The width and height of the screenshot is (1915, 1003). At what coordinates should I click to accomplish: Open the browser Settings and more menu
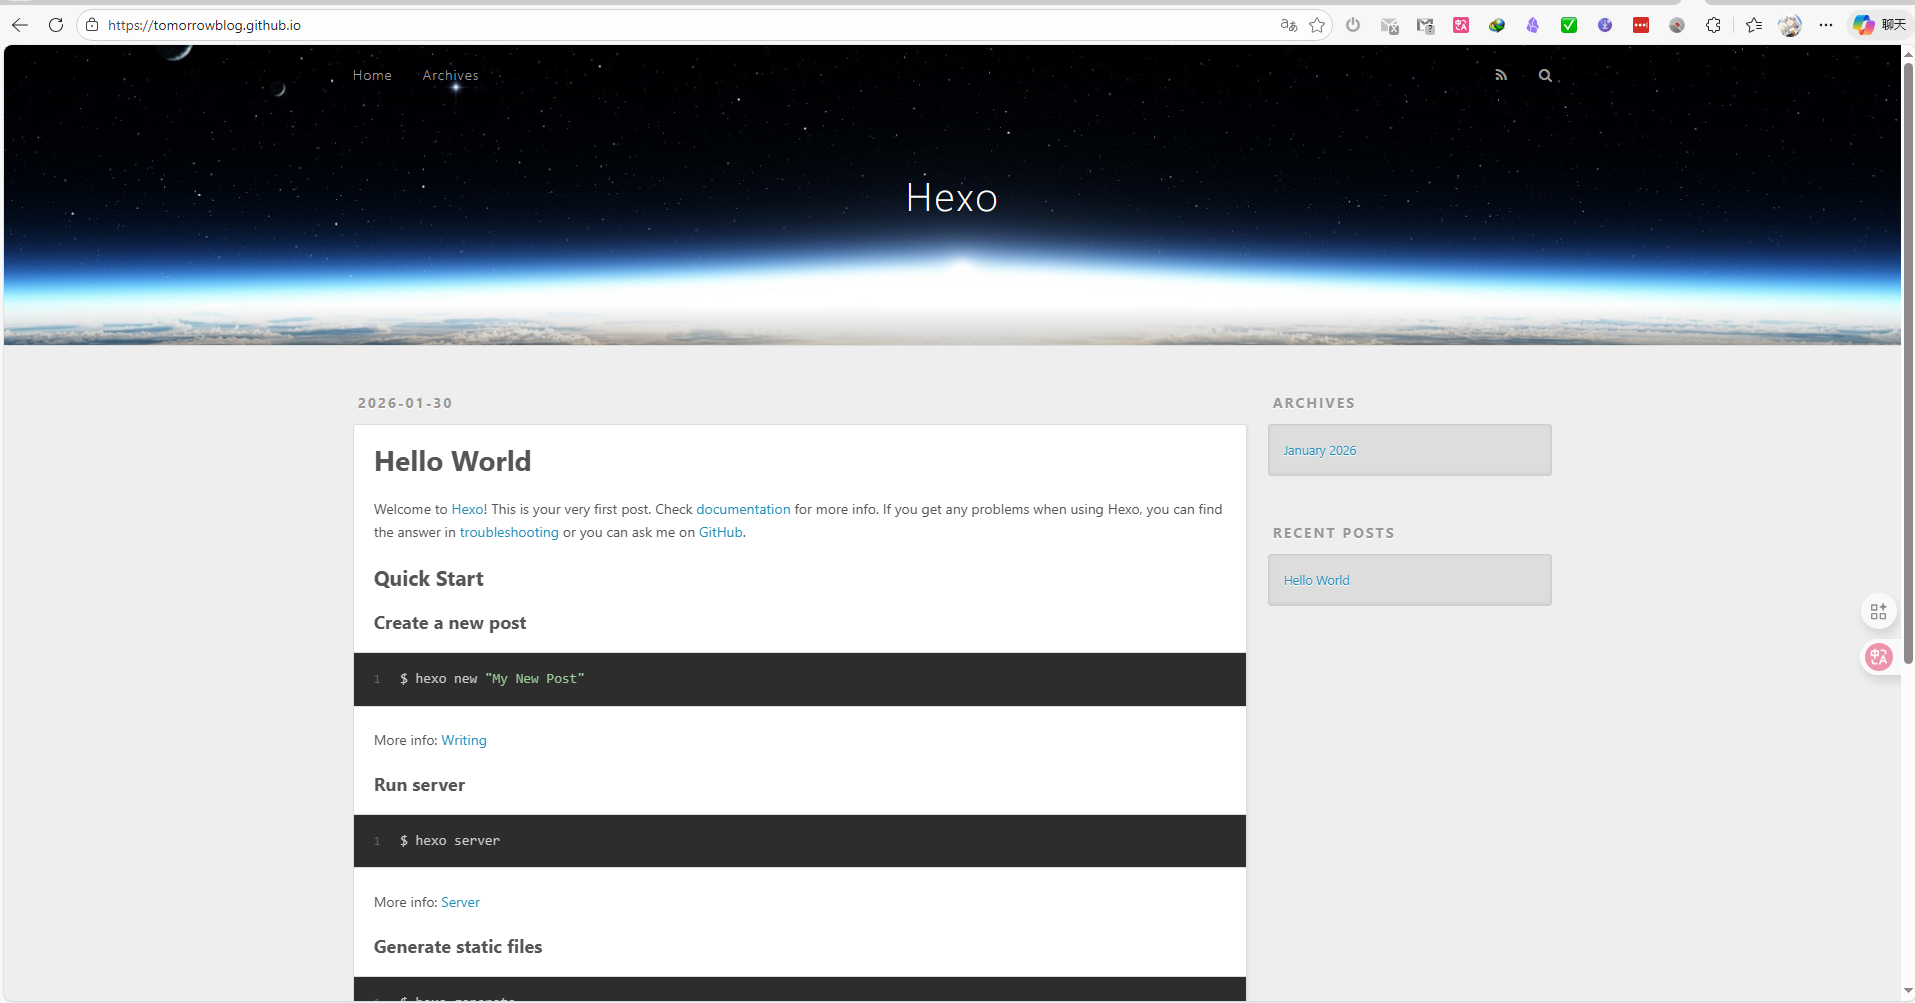pos(1826,25)
